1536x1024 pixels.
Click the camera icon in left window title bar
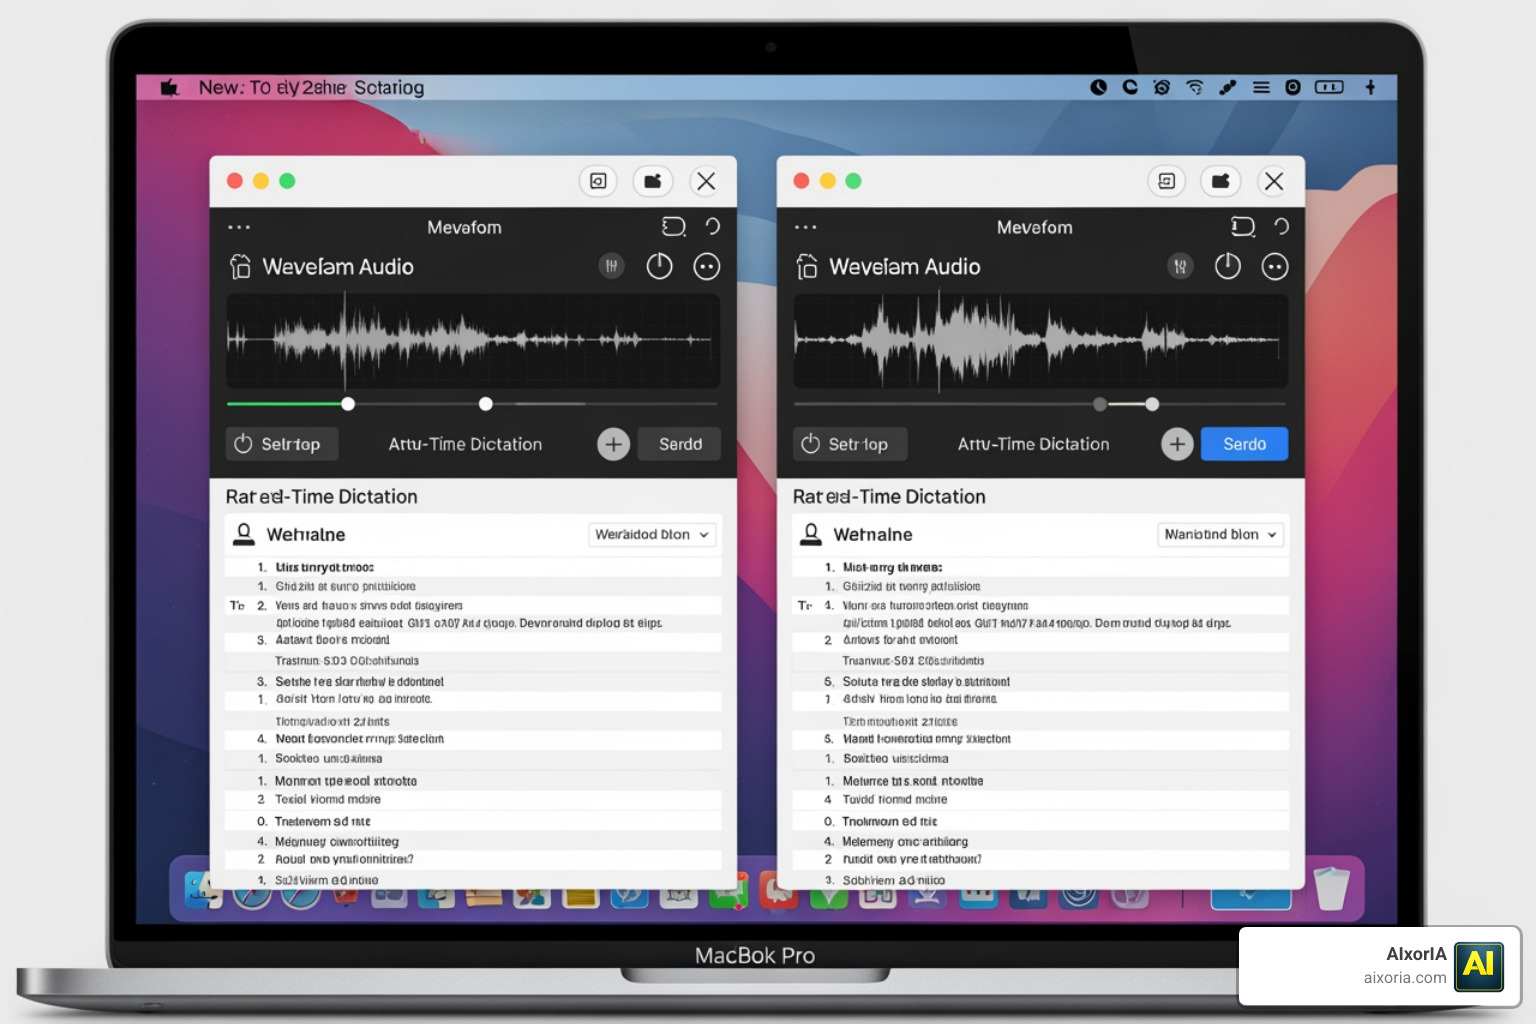coord(653,181)
